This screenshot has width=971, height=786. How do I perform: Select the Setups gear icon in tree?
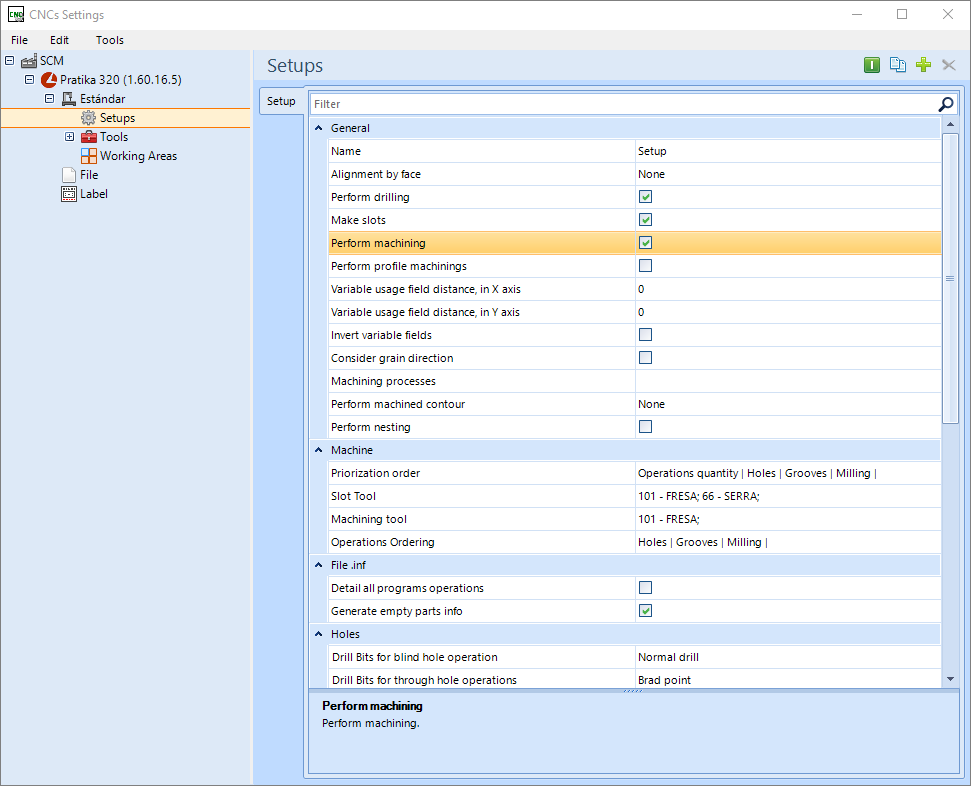point(89,118)
